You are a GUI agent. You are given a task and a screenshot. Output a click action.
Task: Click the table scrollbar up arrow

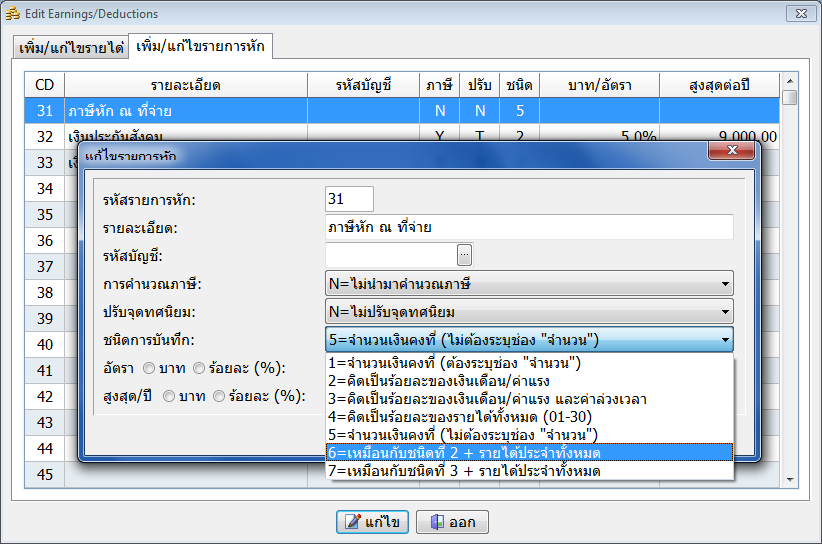click(x=789, y=81)
